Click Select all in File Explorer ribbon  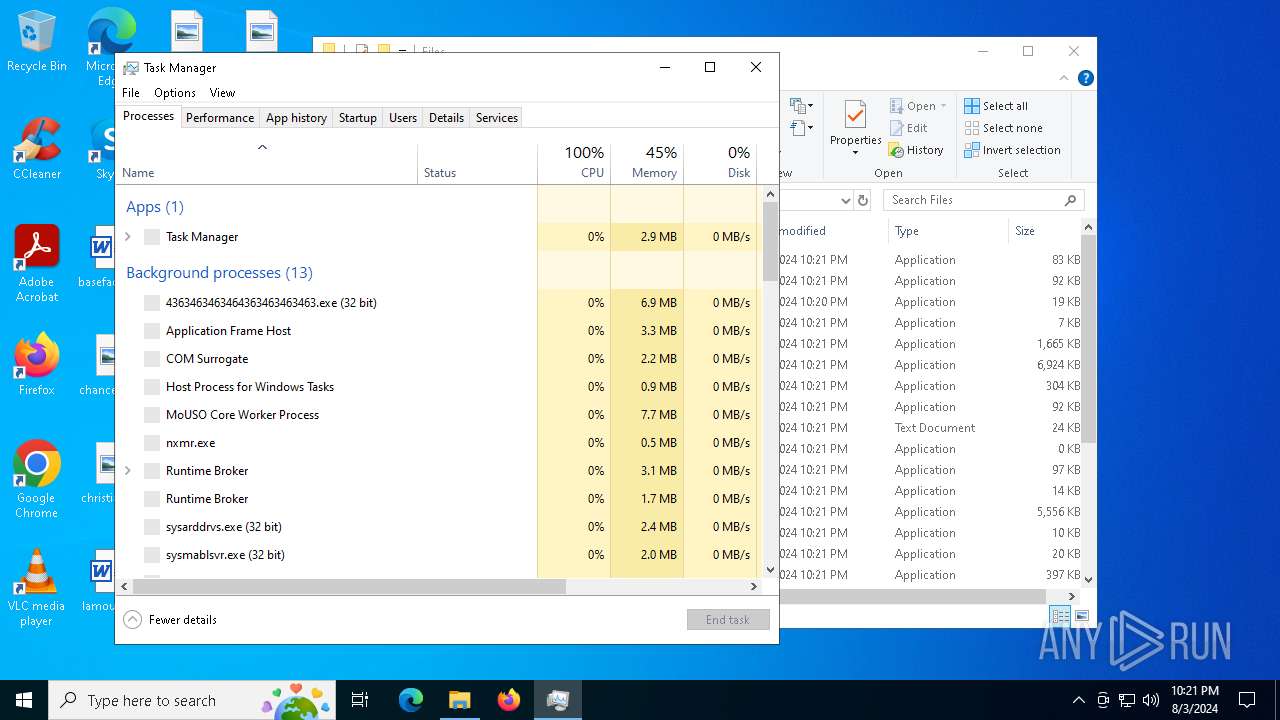[x=996, y=106]
